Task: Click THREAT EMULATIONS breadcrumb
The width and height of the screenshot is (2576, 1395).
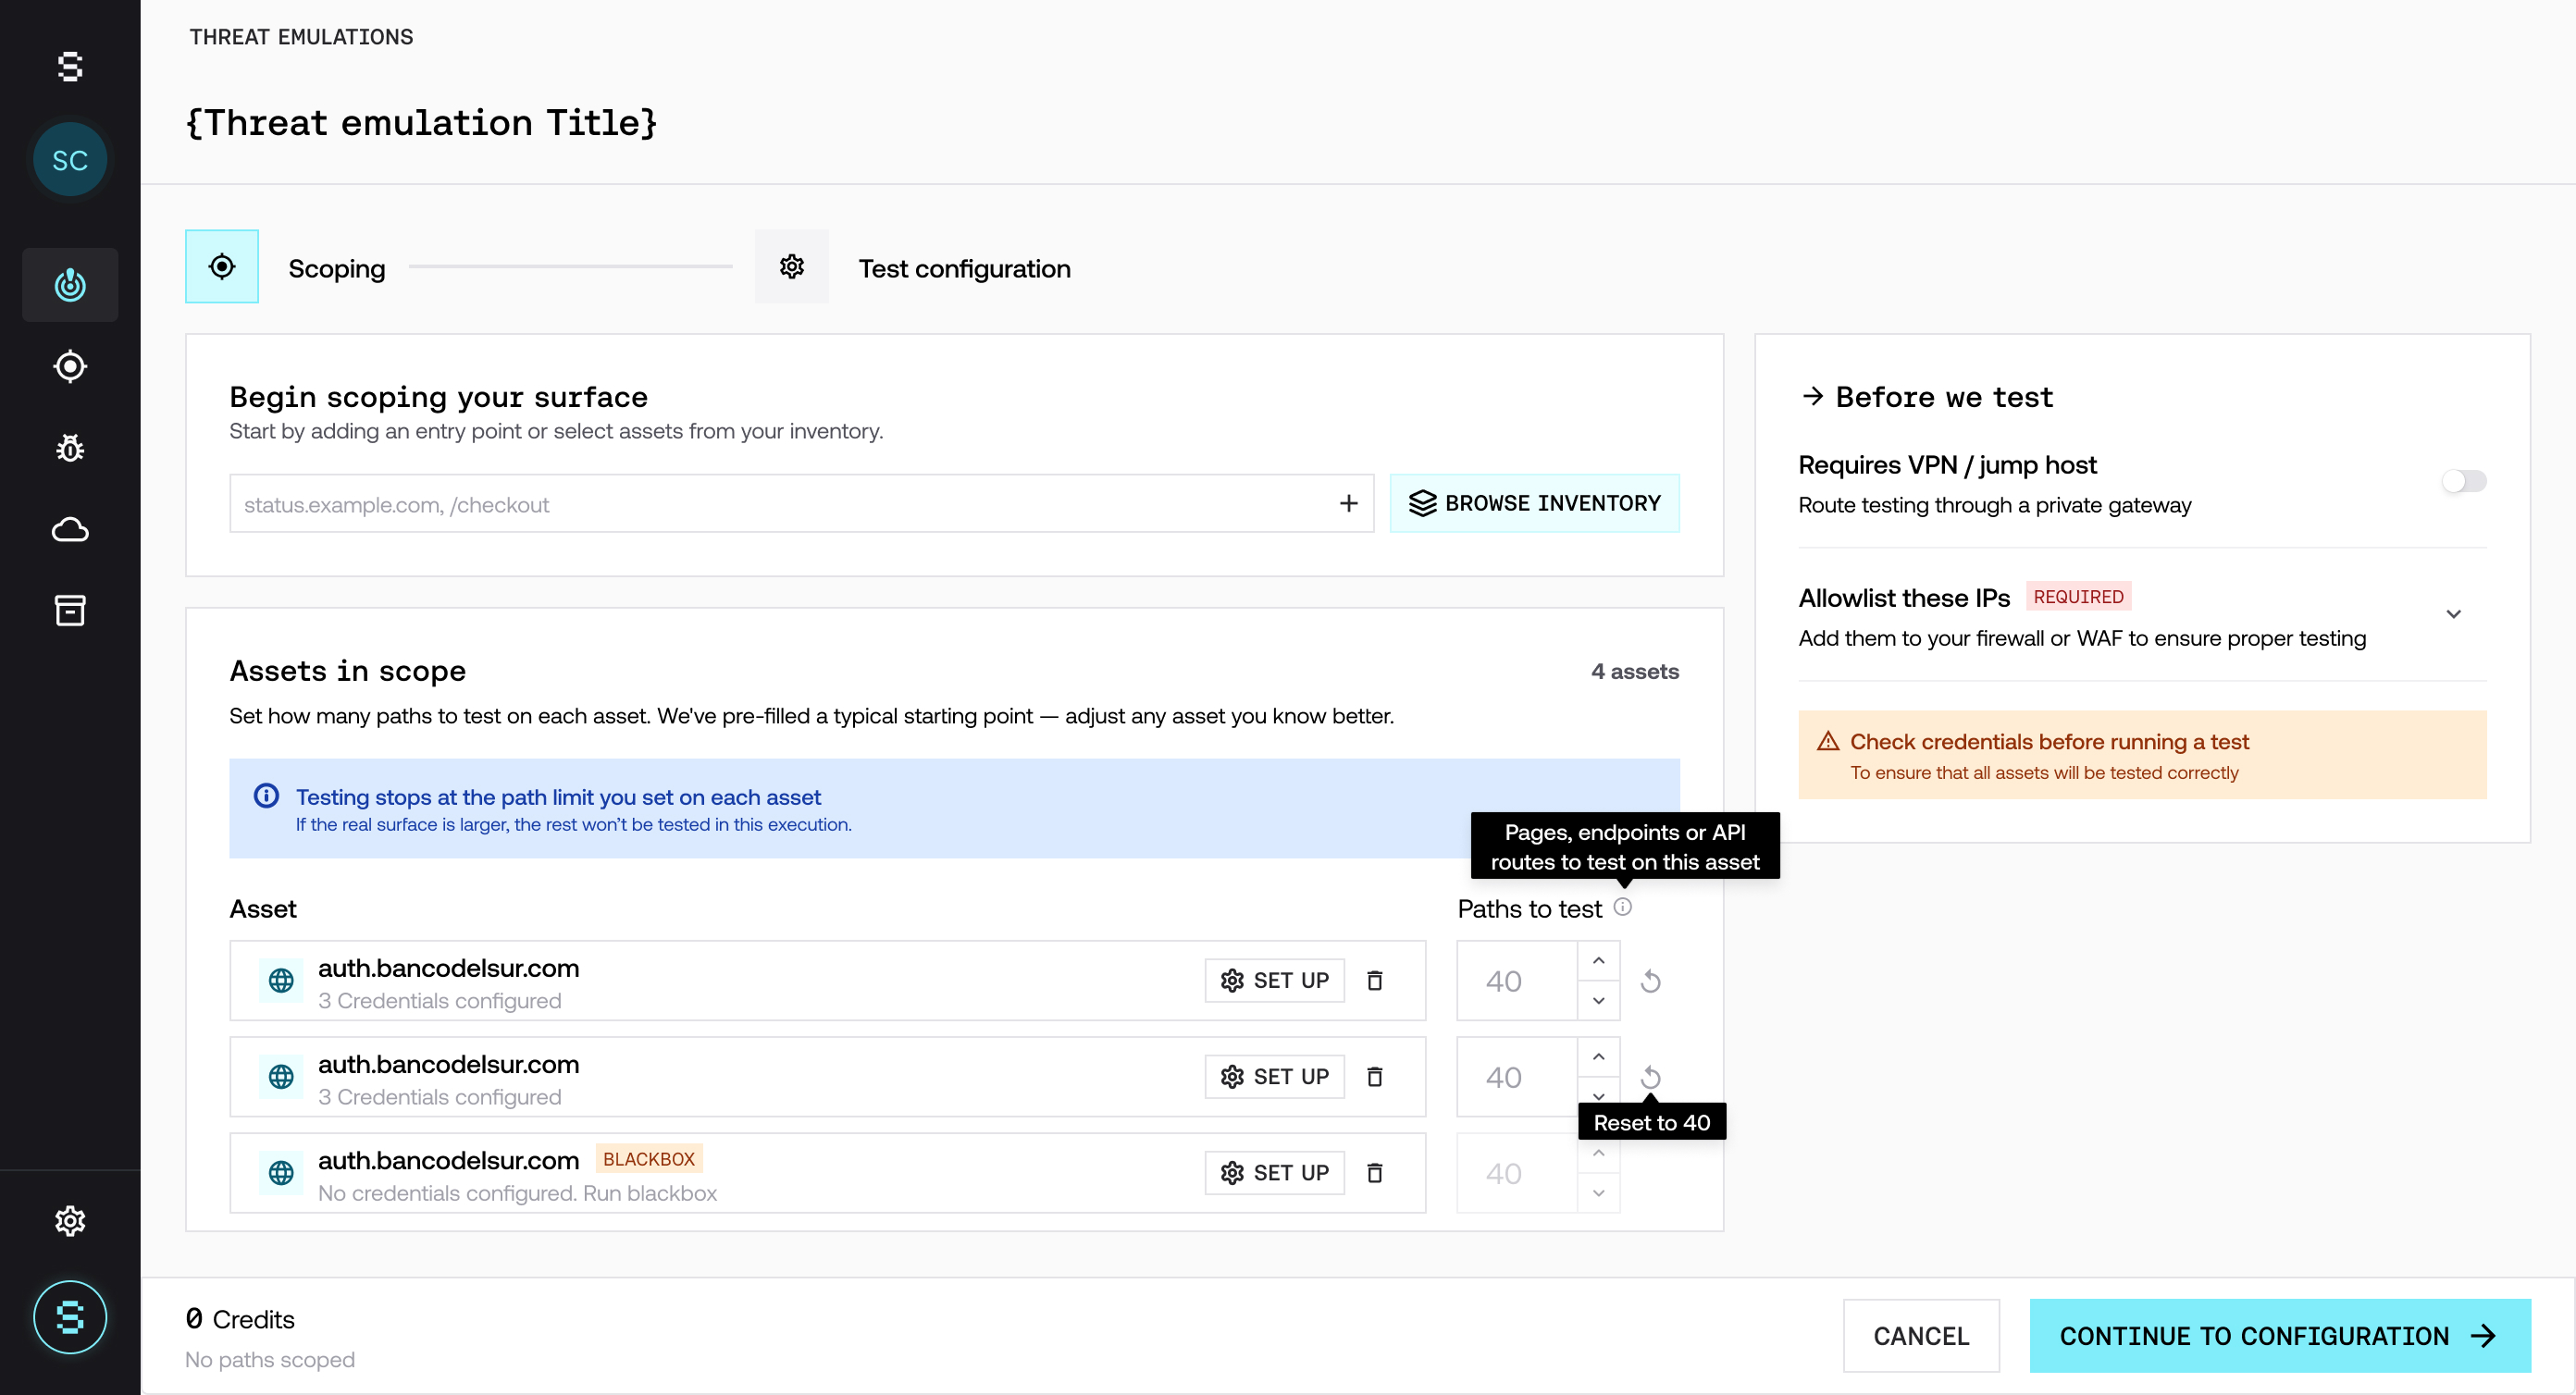Action: coord(301,37)
